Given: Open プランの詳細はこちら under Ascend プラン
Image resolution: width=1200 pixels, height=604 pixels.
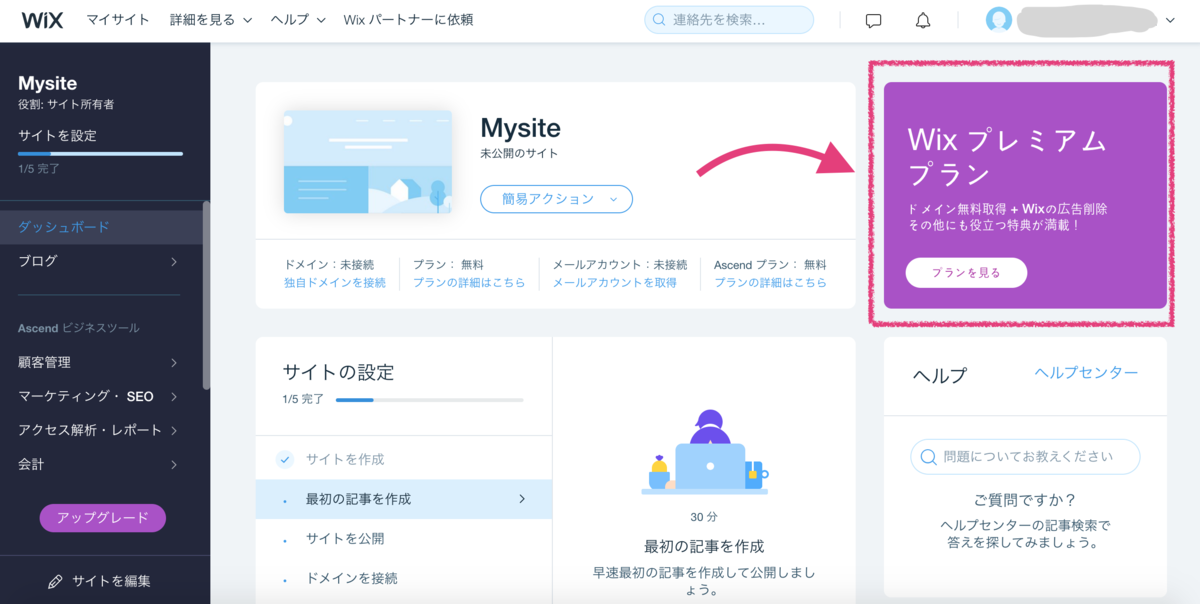Looking at the screenshot, I should (x=770, y=283).
